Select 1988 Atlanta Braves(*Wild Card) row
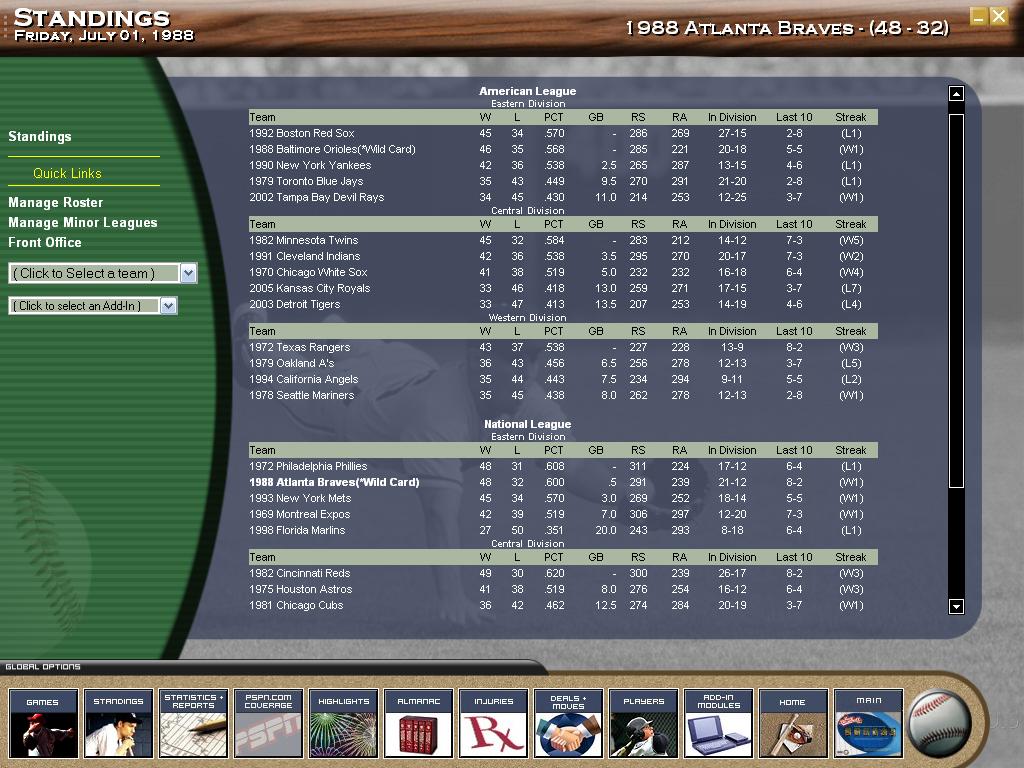Viewport: 1024px width, 768px height. pos(563,482)
